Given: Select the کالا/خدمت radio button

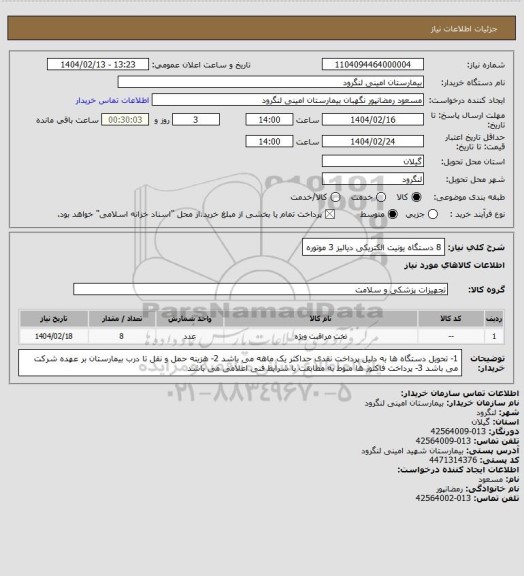Looking at the screenshot, I should point(335,197).
